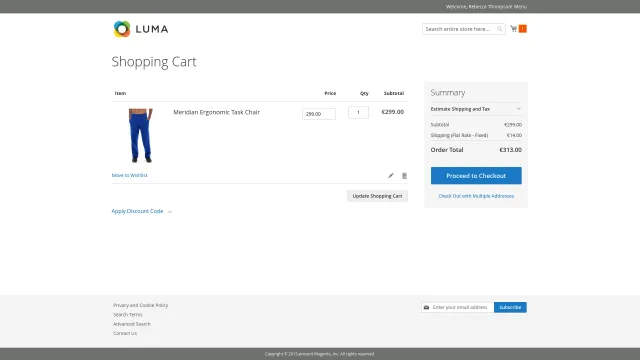The height and width of the screenshot is (360, 640).
Task: Edit cart item using pencil icon
Action: coord(391,176)
